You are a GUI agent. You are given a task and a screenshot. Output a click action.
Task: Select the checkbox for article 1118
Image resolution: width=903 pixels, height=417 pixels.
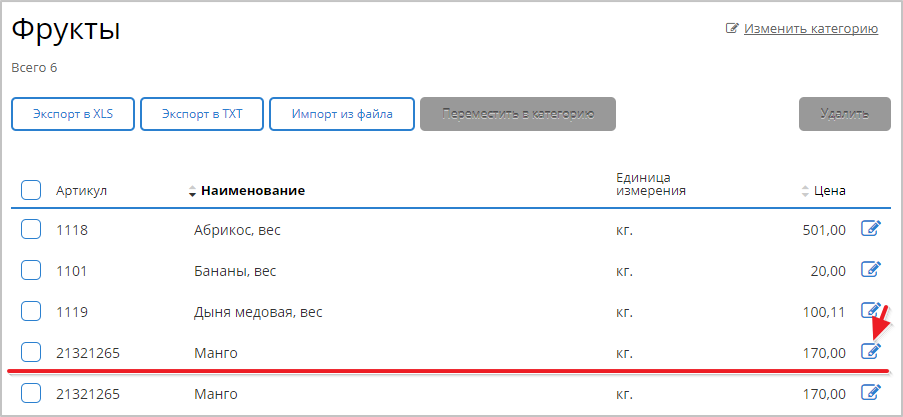pyautogui.click(x=31, y=230)
